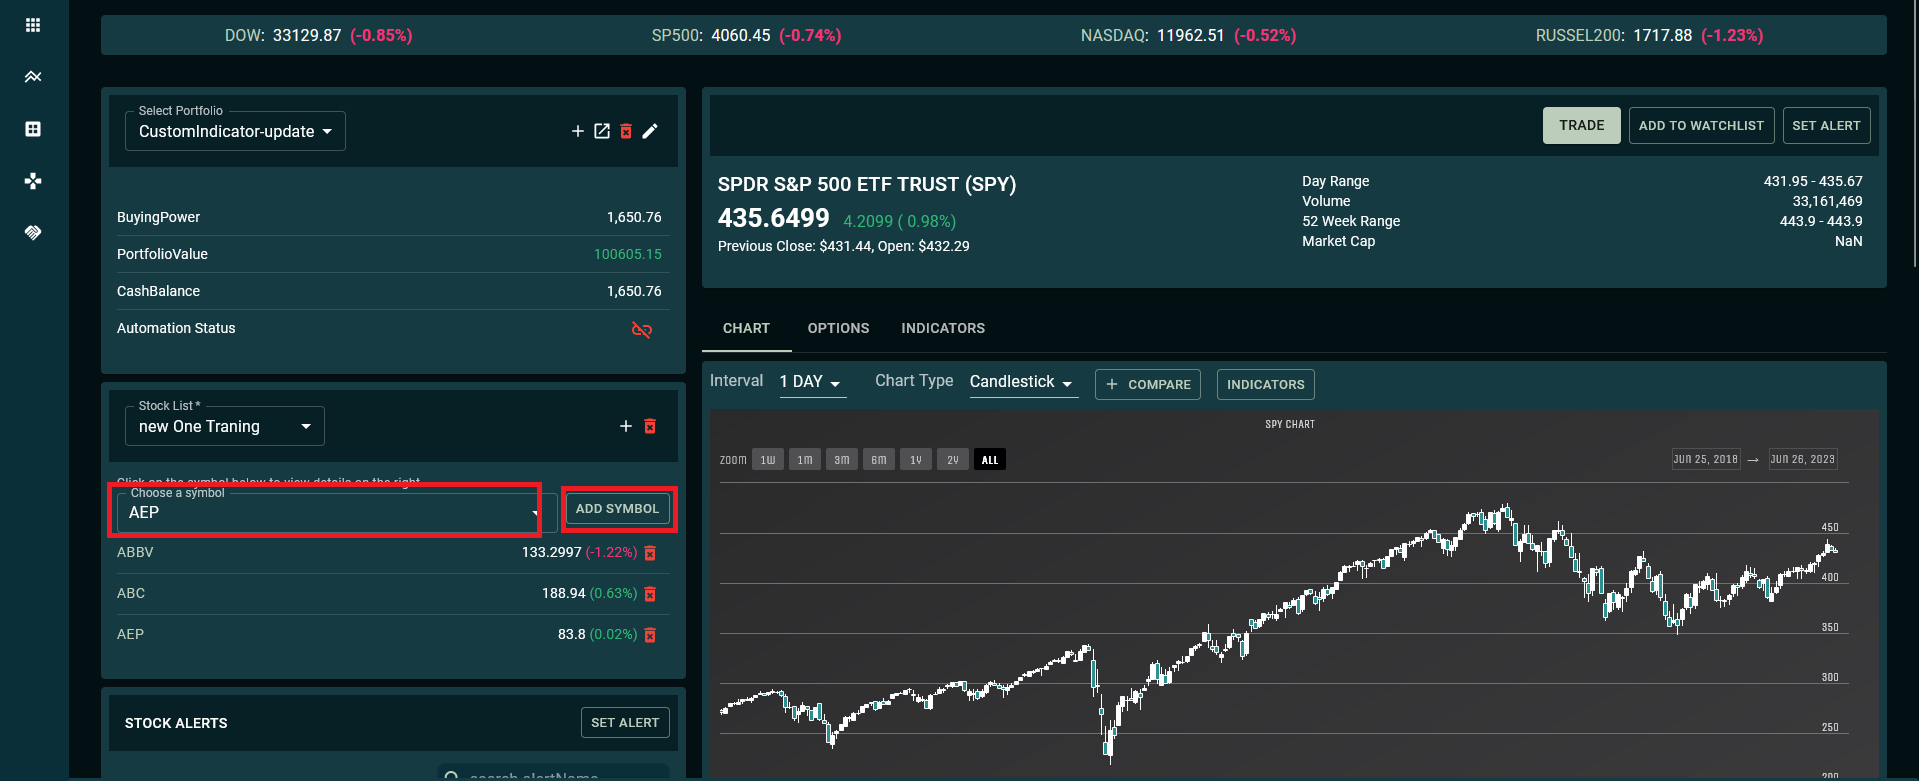Remove ABBV from the stock list

(650, 553)
